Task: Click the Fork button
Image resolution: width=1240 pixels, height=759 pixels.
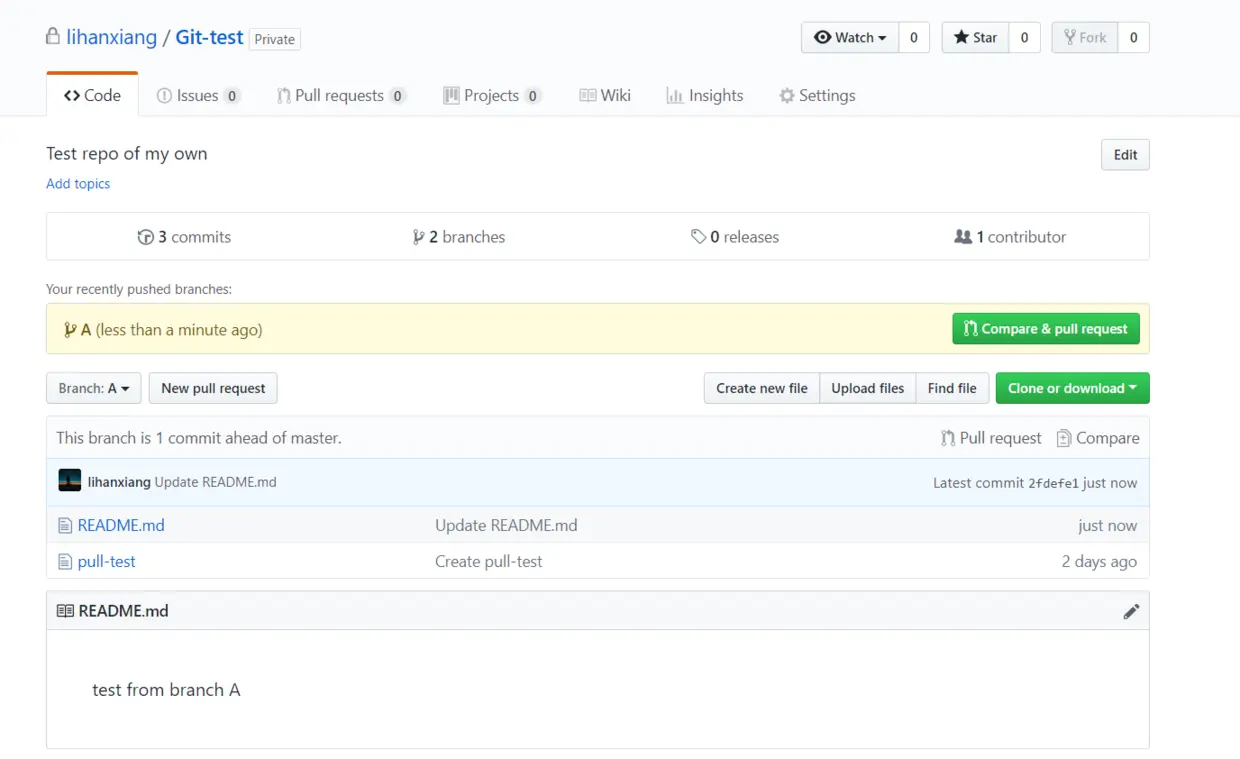Action: pyautogui.click(x=1085, y=38)
